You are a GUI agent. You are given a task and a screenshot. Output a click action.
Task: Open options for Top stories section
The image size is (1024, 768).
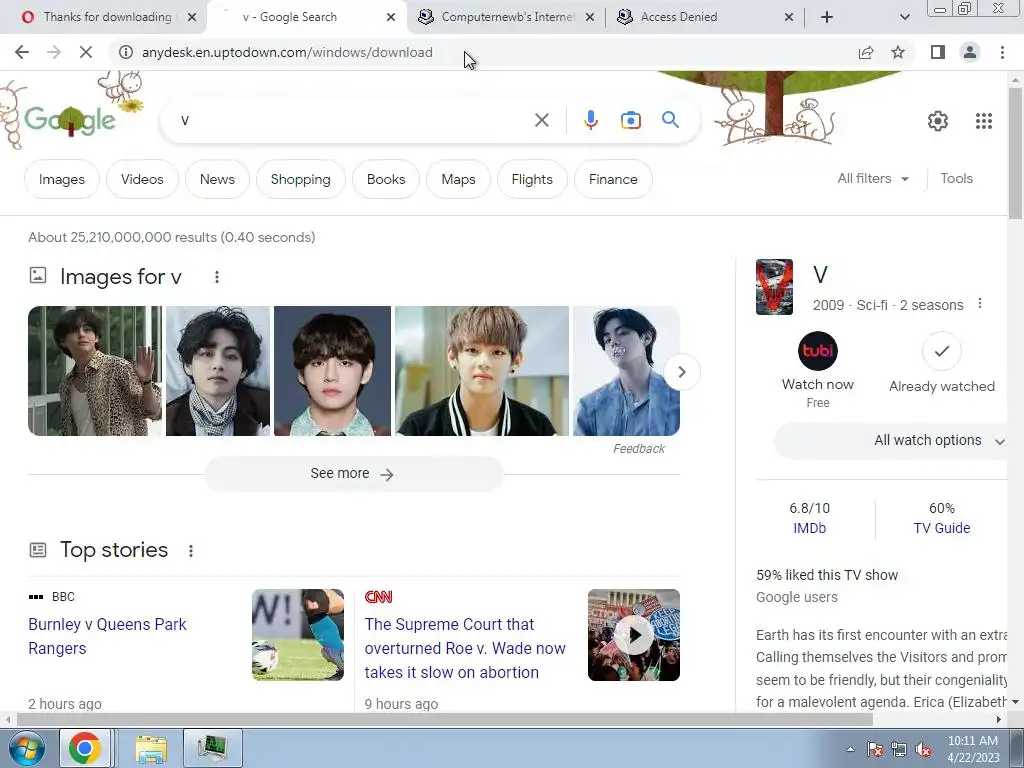click(191, 551)
